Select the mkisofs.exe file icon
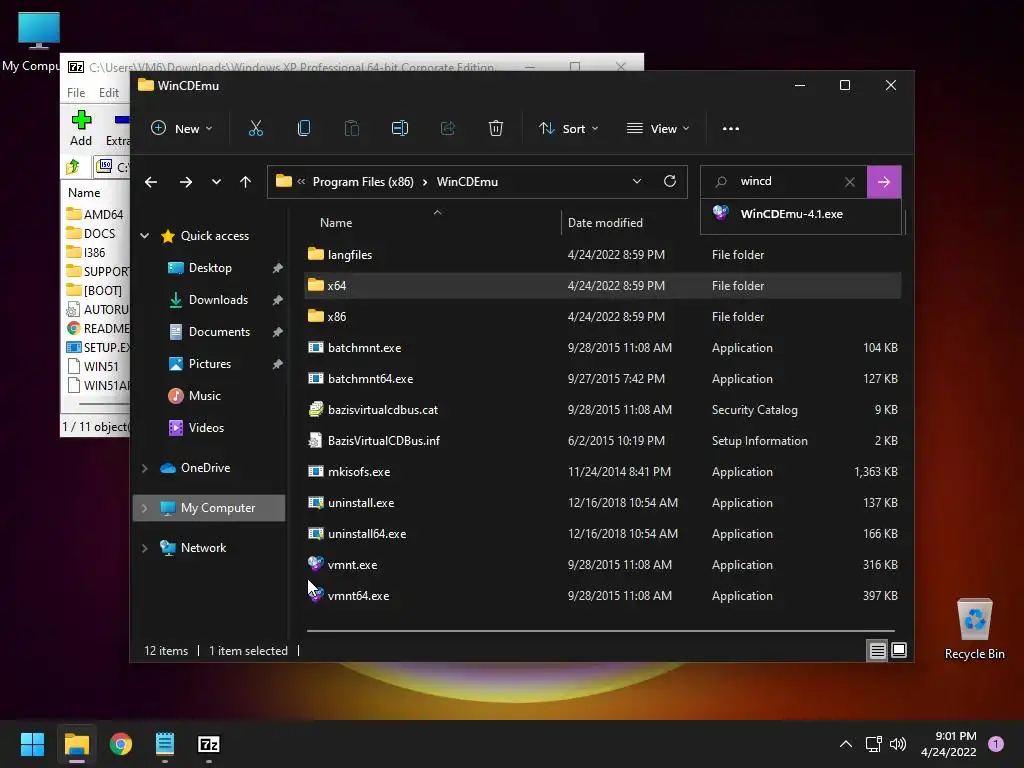Screen dimensions: 1024x768 (315, 471)
